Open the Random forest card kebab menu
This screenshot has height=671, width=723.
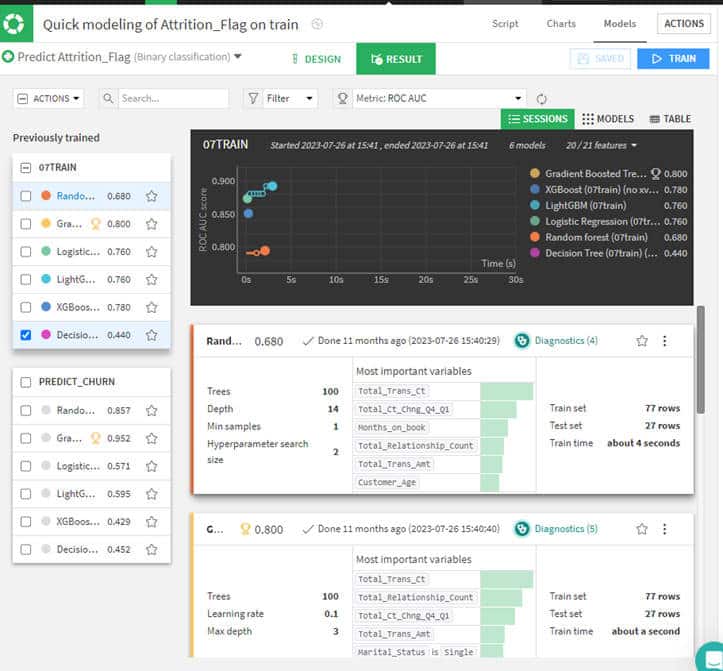pyautogui.click(x=664, y=341)
